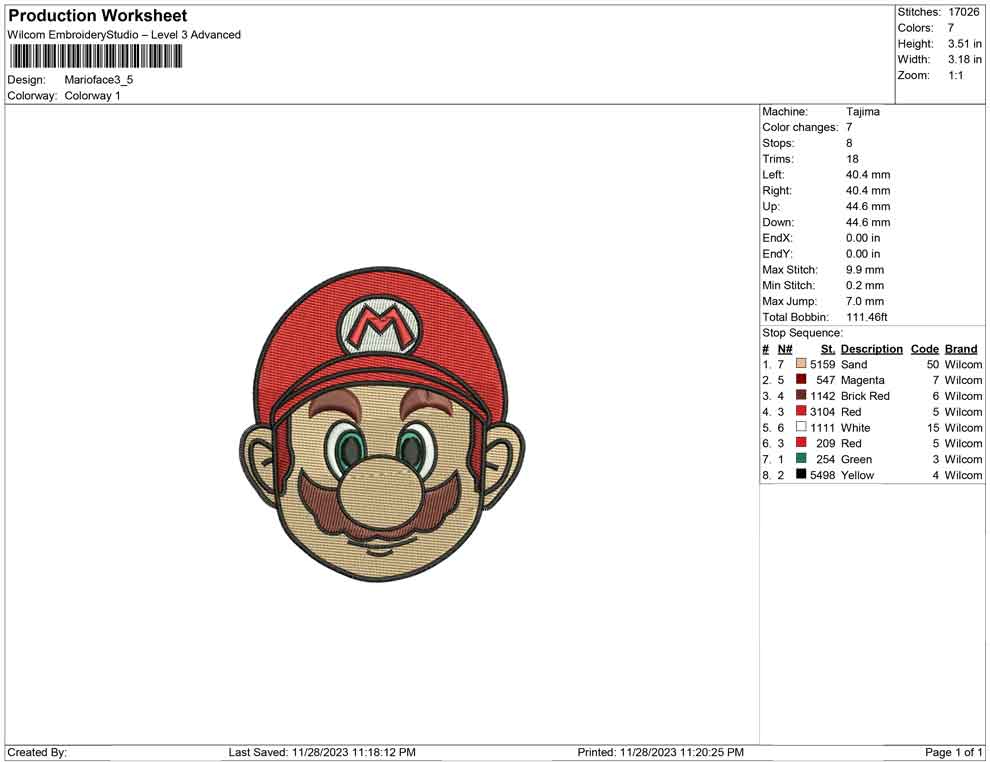Image resolution: width=990 pixels, height=762 pixels.
Task: Select the stitch count "547"
Action: 826,380
